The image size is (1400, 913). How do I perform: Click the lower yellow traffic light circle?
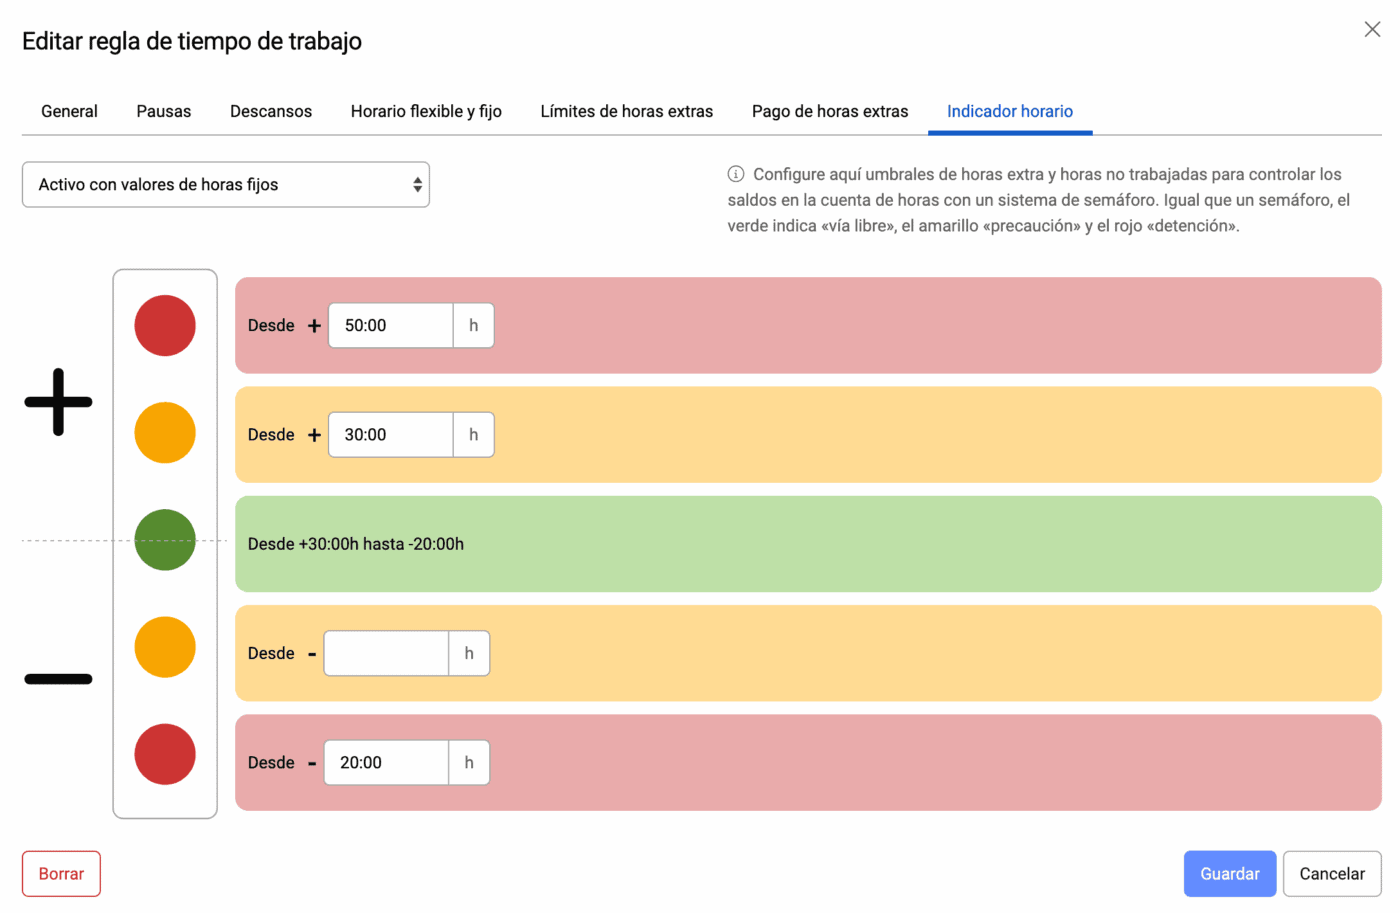click(165, 647)
